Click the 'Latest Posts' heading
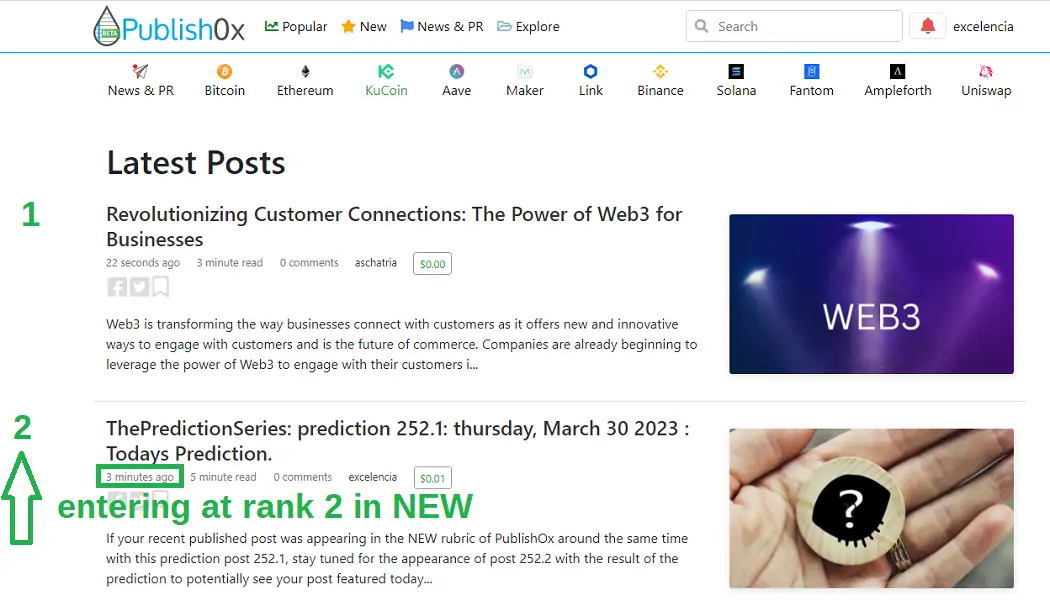Viewport: 1050px width, 611px height. coord(196,163)
